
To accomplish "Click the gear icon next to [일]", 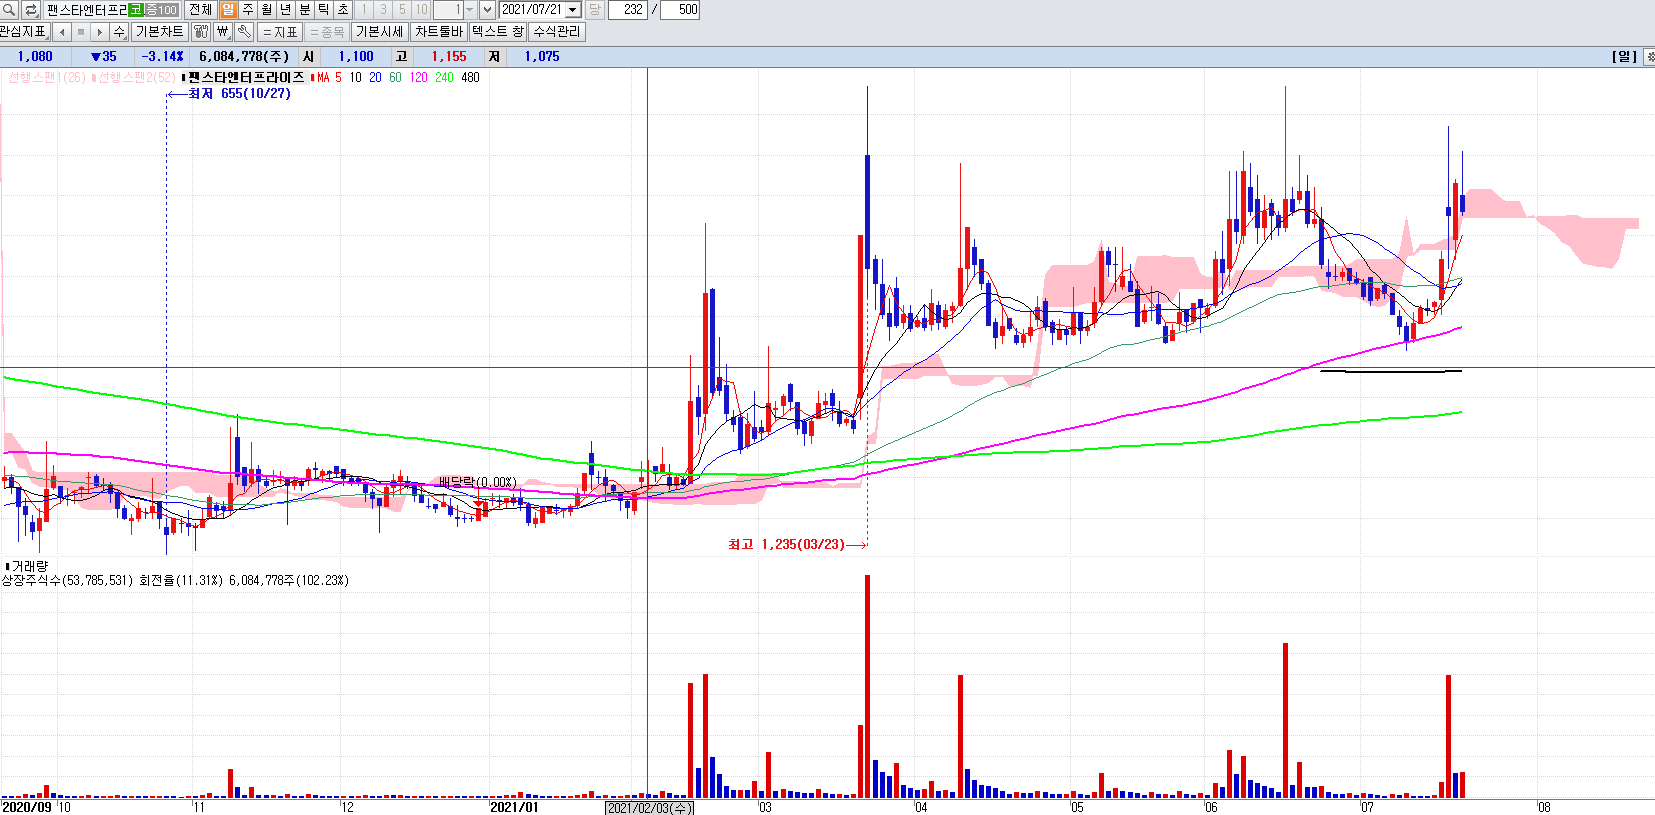I will pyautogui.click(x=1648, y=57).
